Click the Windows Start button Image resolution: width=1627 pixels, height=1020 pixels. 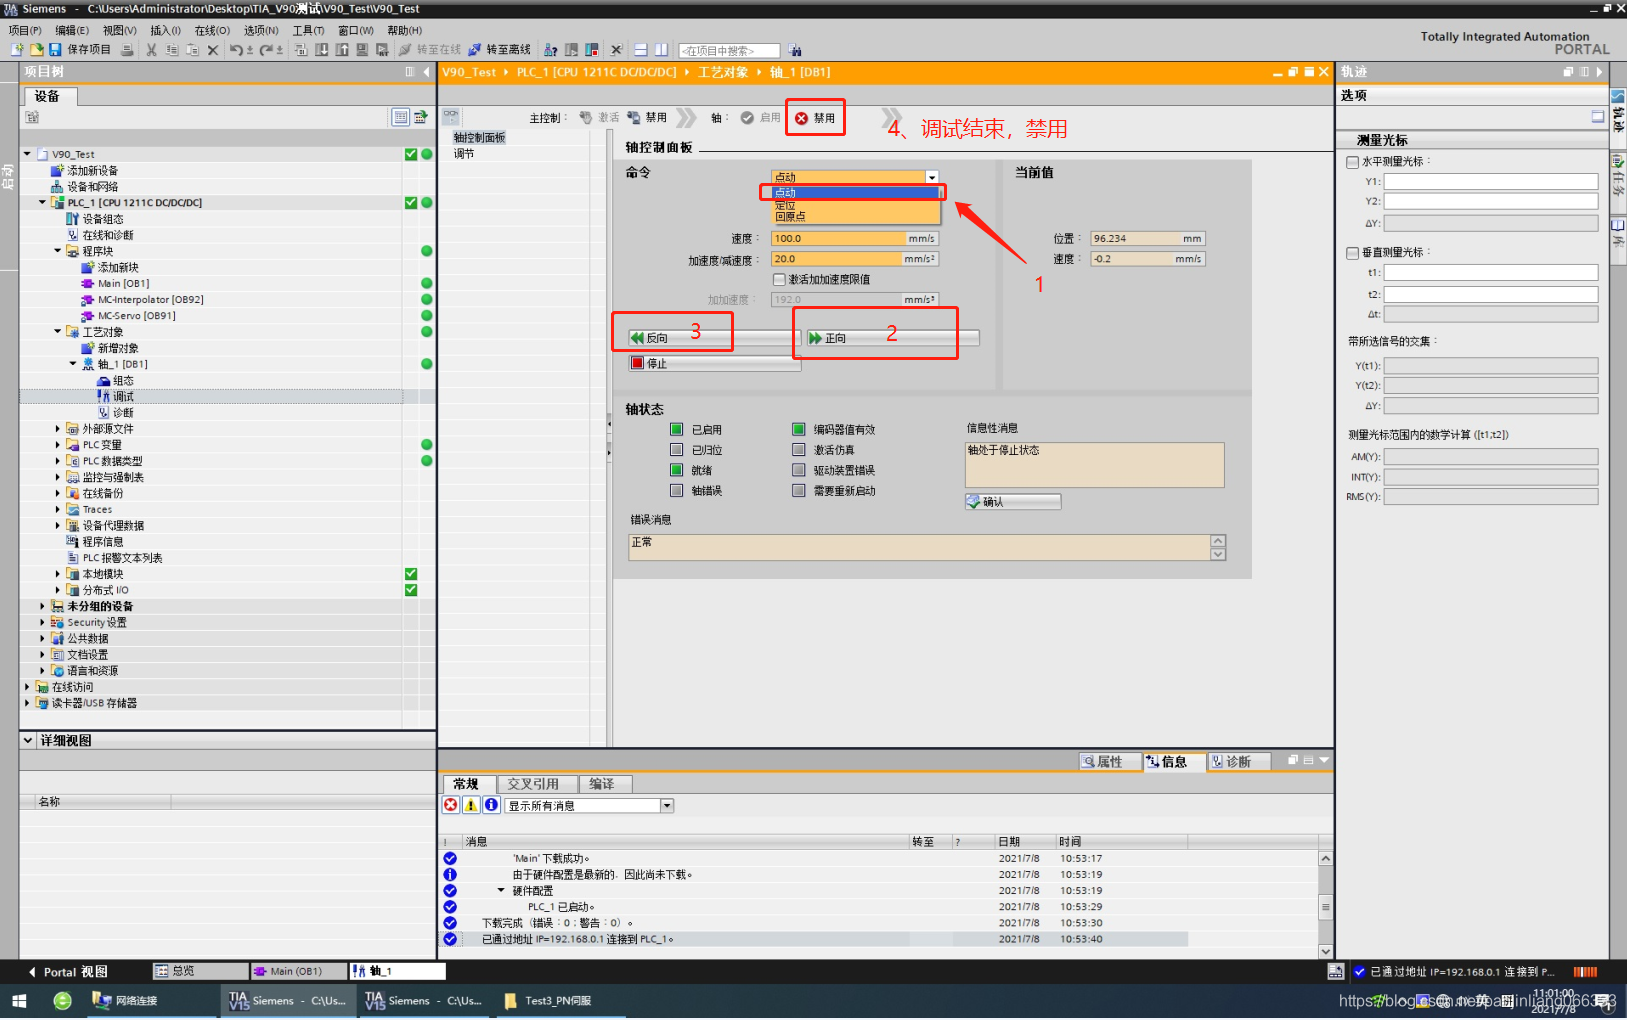coord(18,1000)
